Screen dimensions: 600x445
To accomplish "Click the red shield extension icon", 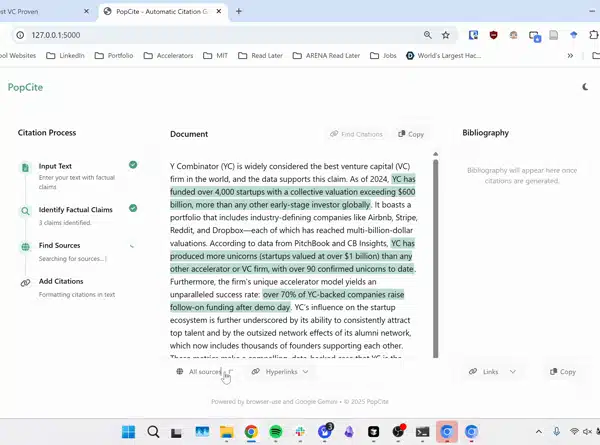I will 494,35.
